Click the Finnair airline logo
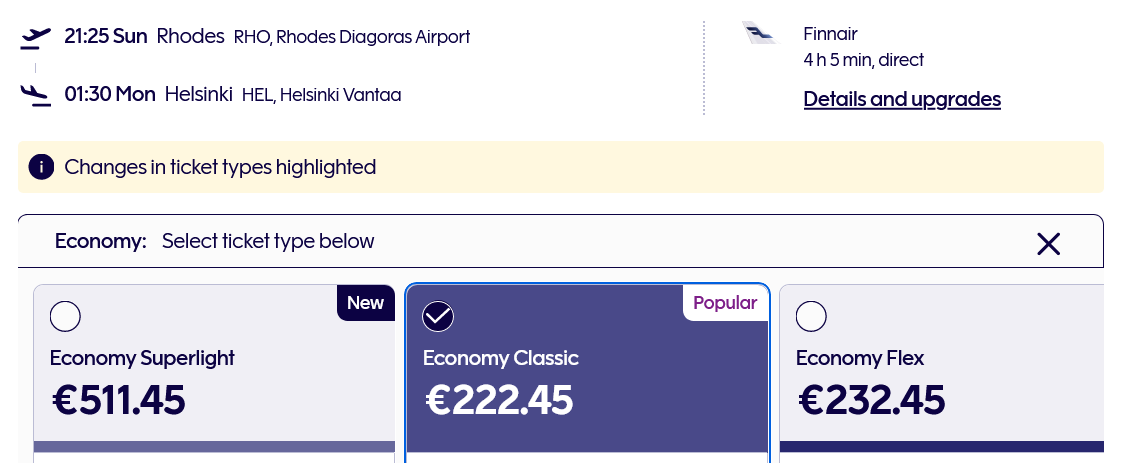The width and height of the screenshot is (1128, 463). click(x=759, y=33)
